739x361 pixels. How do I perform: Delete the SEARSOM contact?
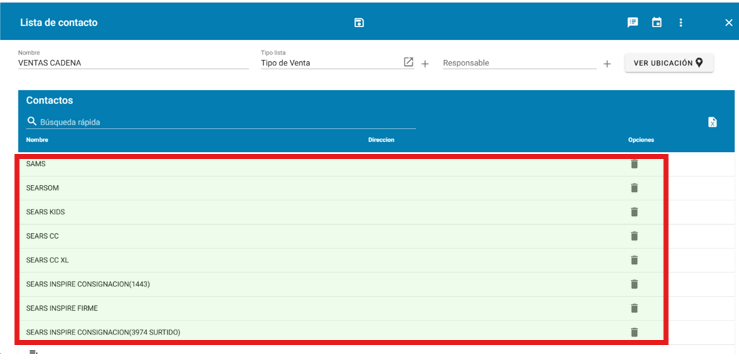coord(634,188)
